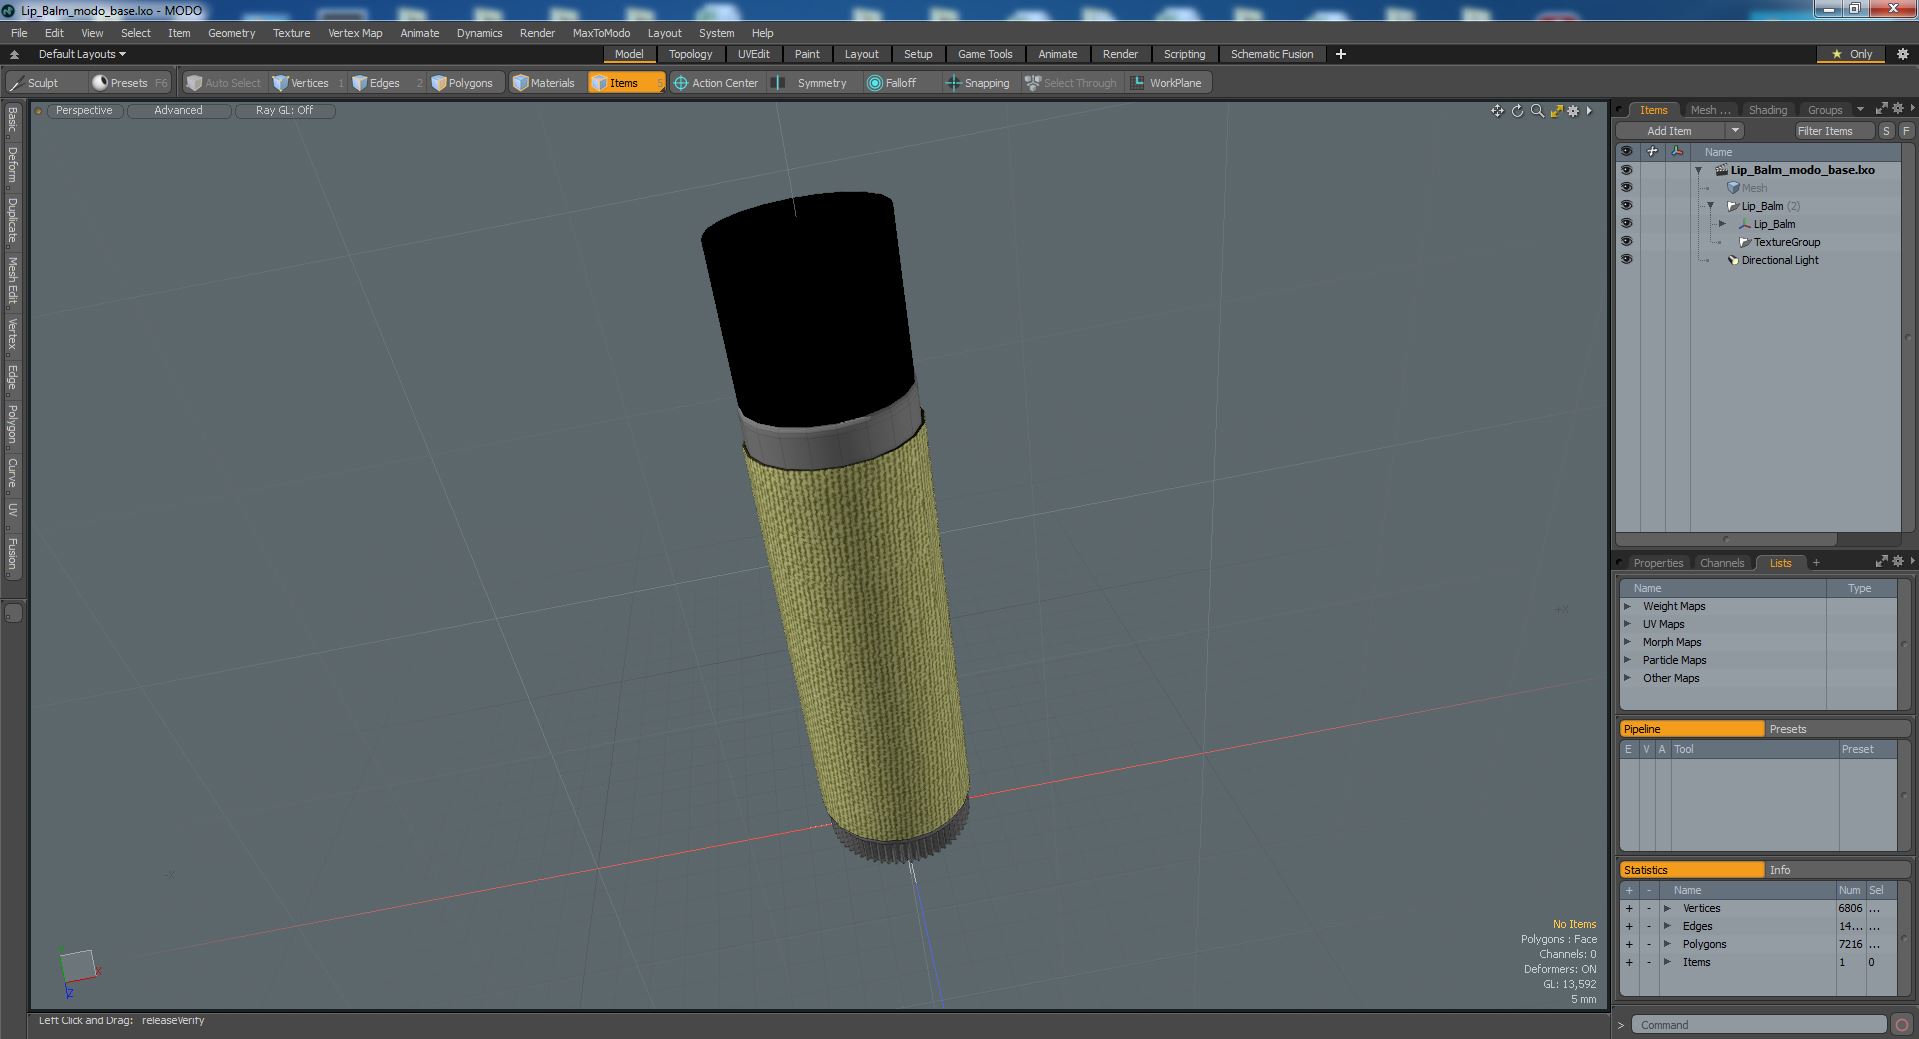The height and width of the screenshot is (1039, 1919).
Task: Maximize the 3D viewport
Action: pos(1556,111)
